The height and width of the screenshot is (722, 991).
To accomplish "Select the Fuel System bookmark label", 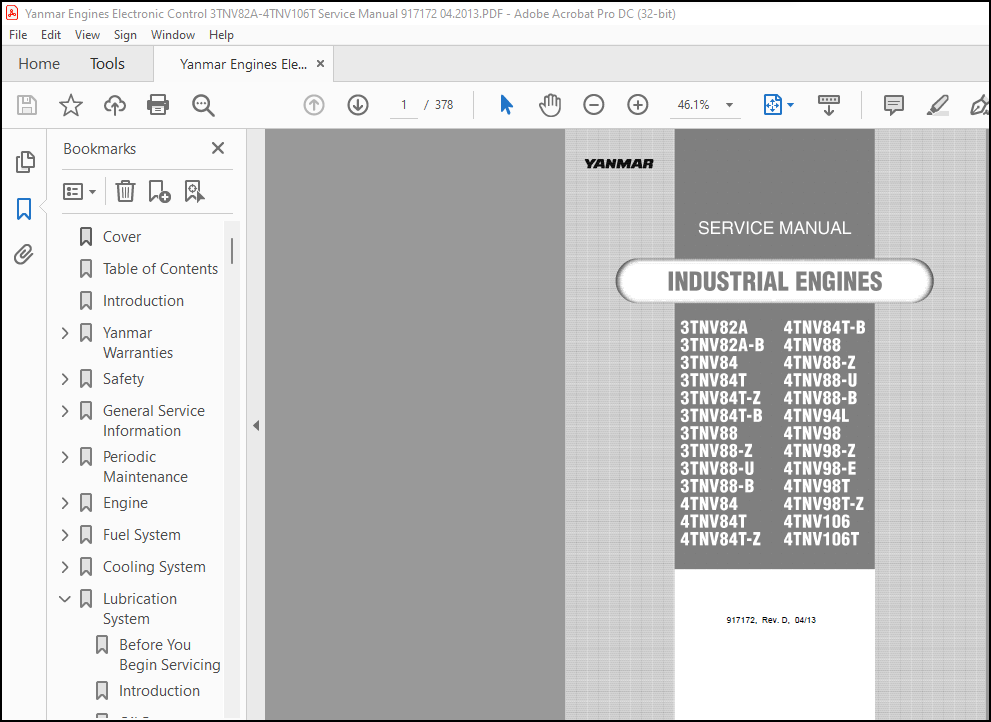I will 142,535.
